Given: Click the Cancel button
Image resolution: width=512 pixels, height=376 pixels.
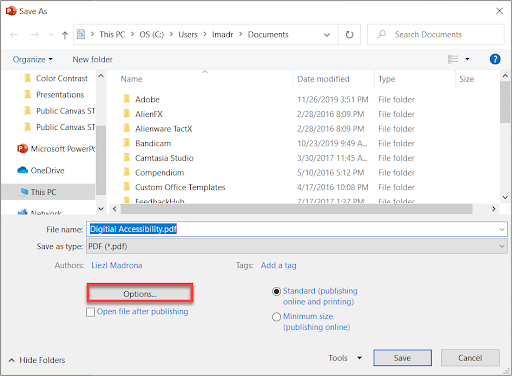Looking at the screenshot, I should click(x=470, y=358).
